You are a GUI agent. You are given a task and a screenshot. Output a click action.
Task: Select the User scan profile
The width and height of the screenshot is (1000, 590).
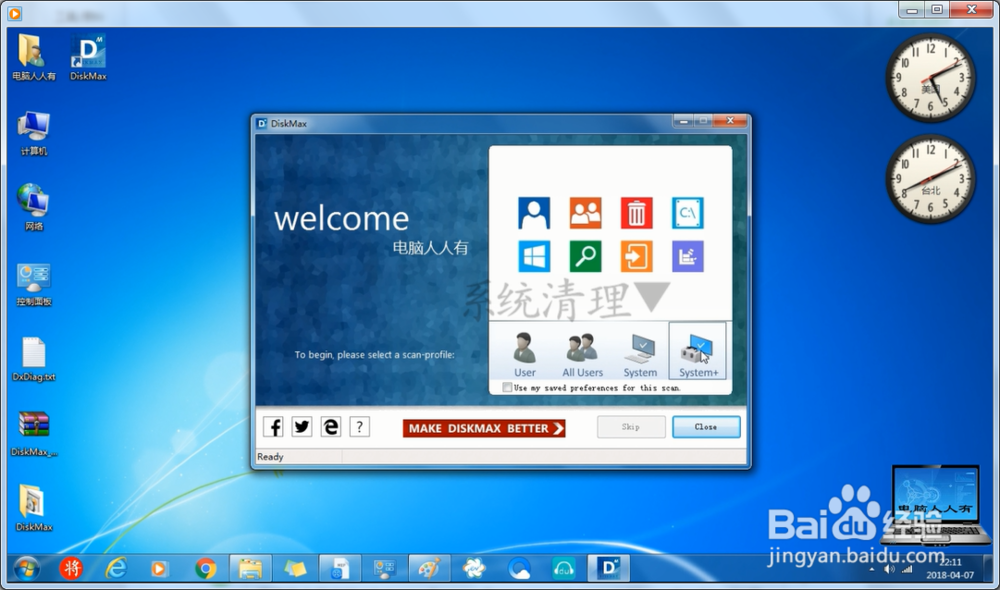[525, 354]
